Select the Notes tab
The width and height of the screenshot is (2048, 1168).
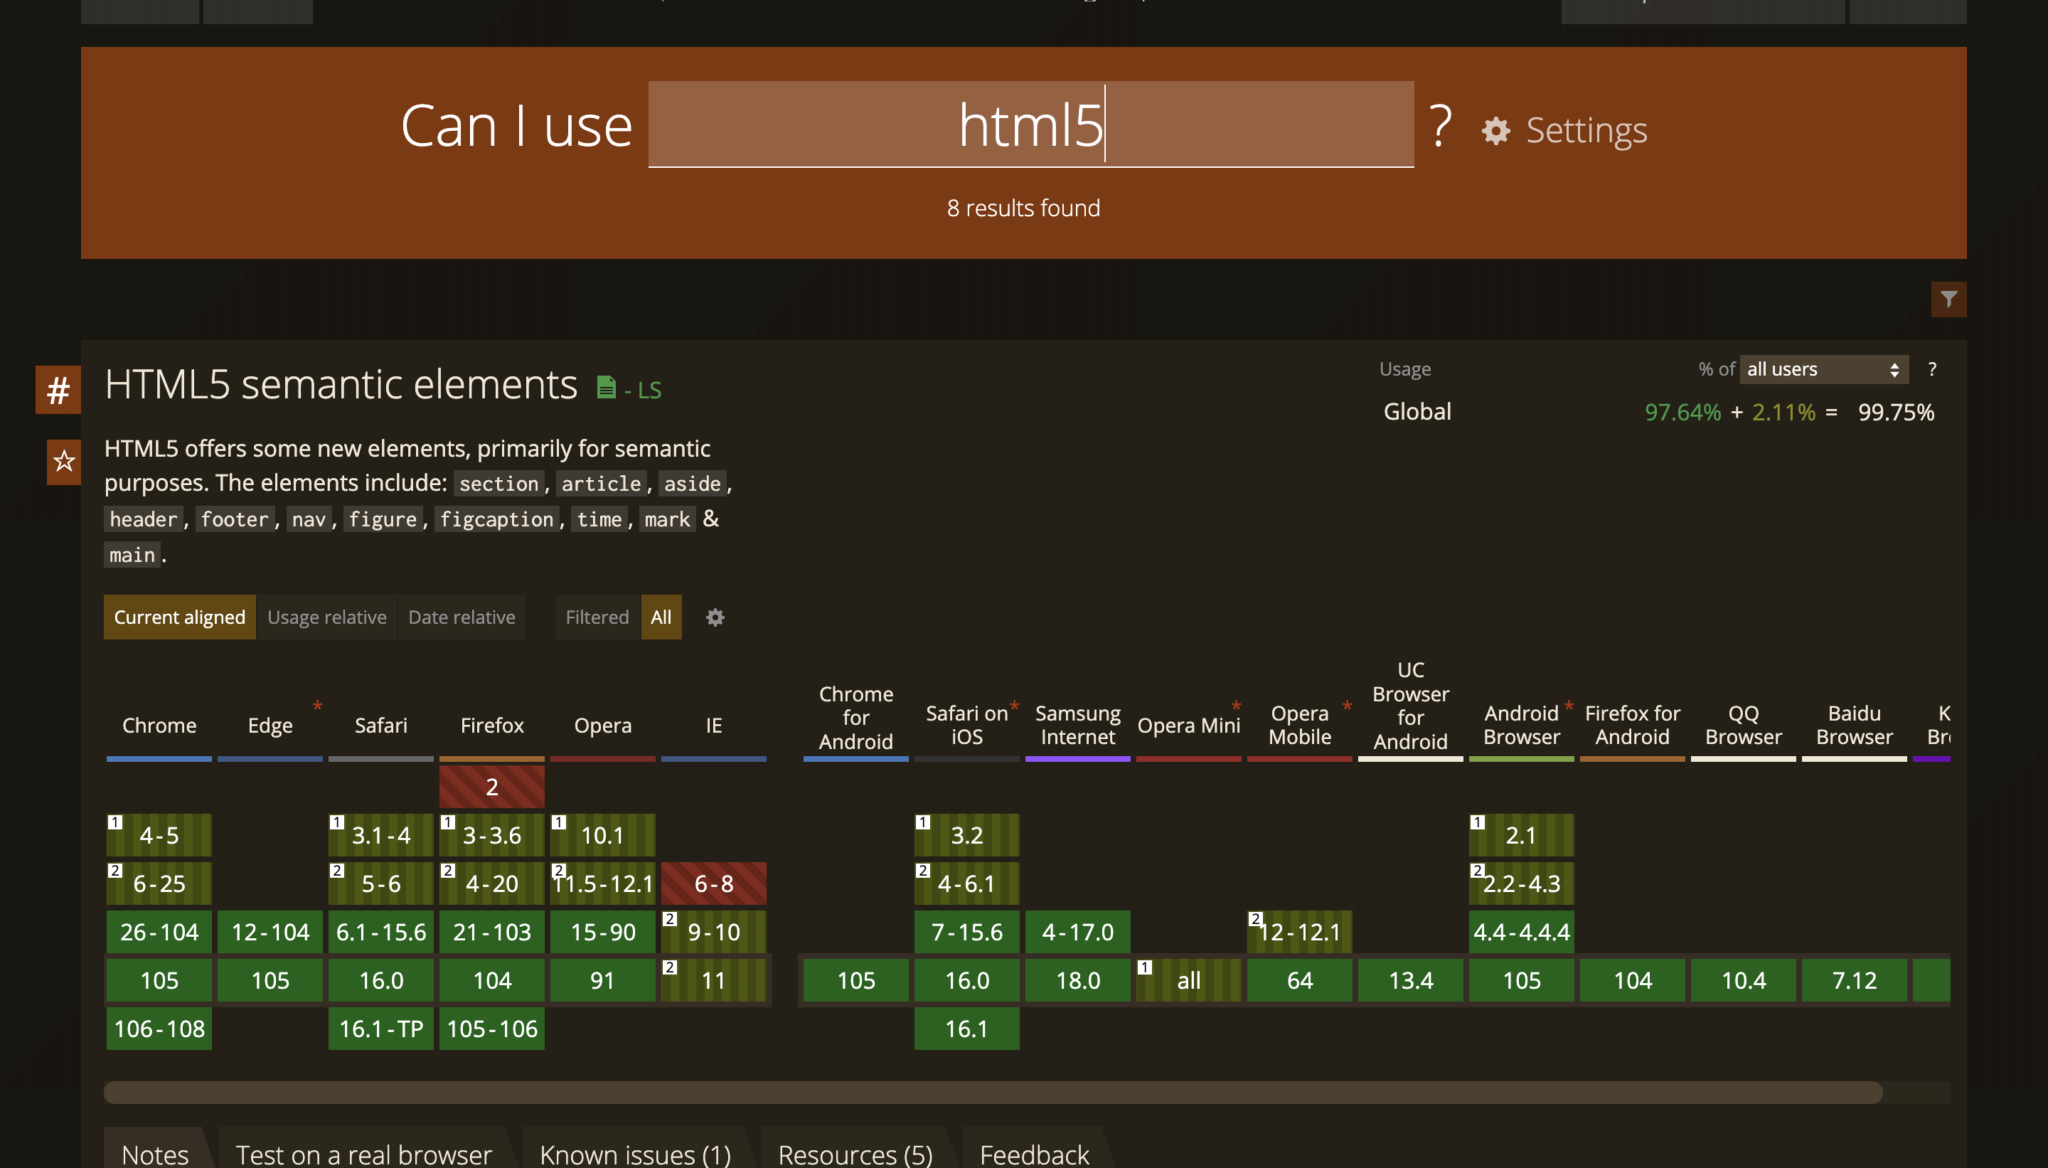pyautogui.click(x=154, y=1153)
